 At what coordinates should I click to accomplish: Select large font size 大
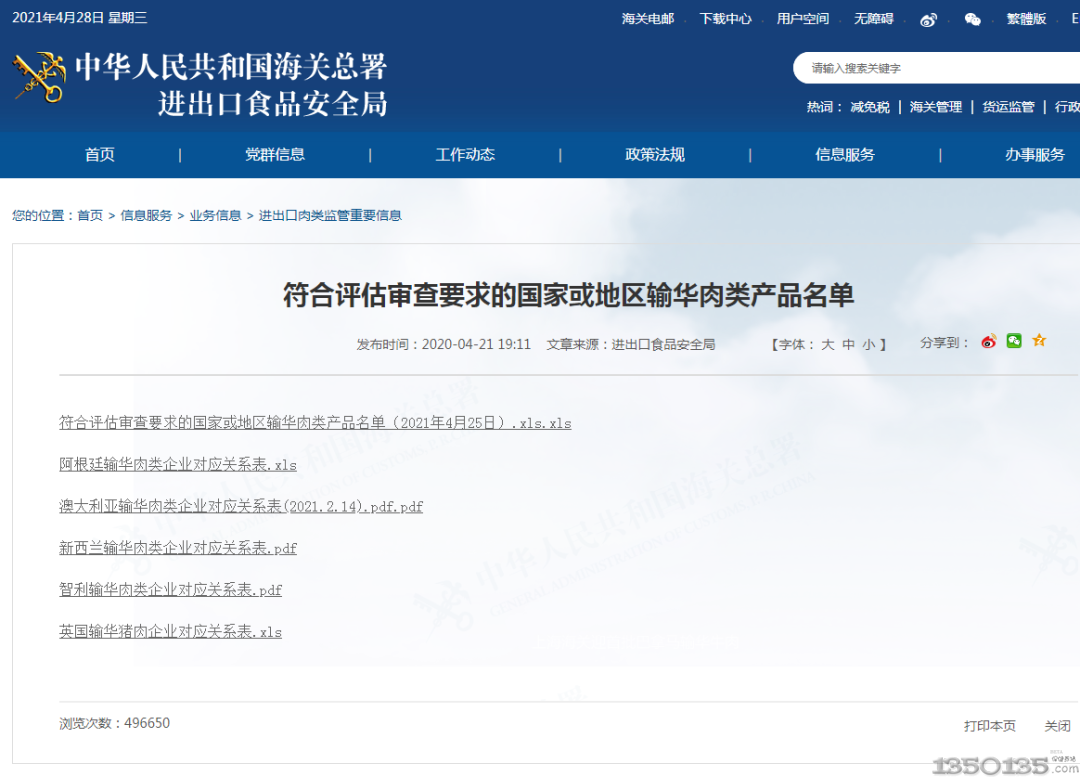click(828, 344)
